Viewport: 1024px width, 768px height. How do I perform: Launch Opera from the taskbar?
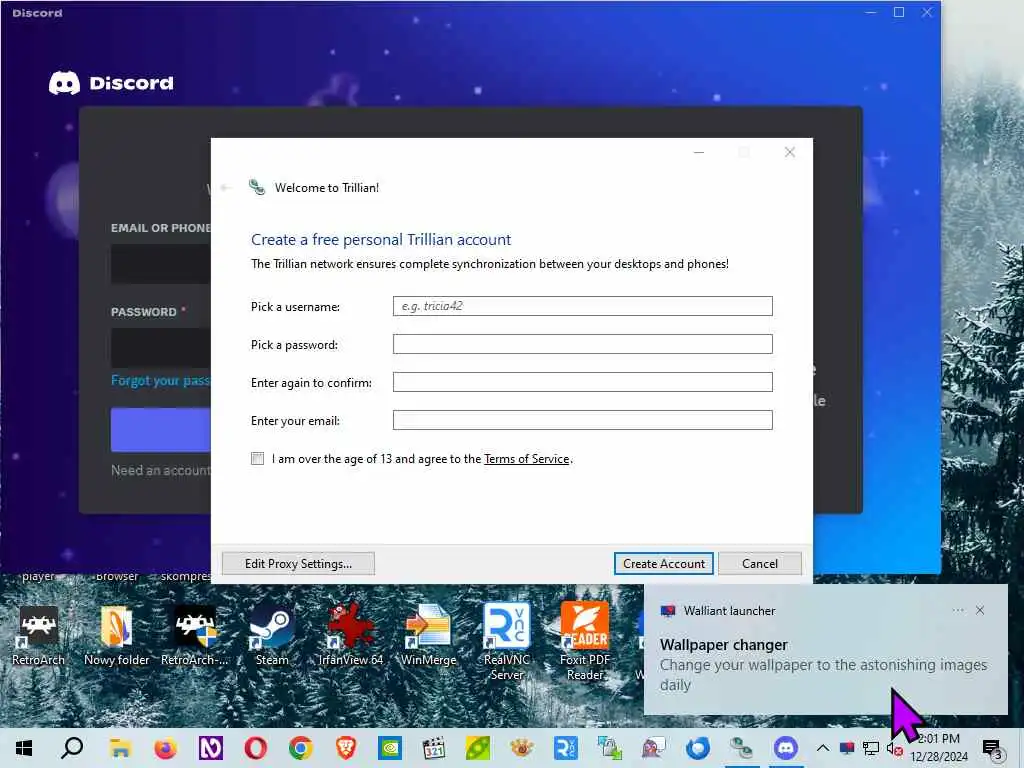click(255, 748)
